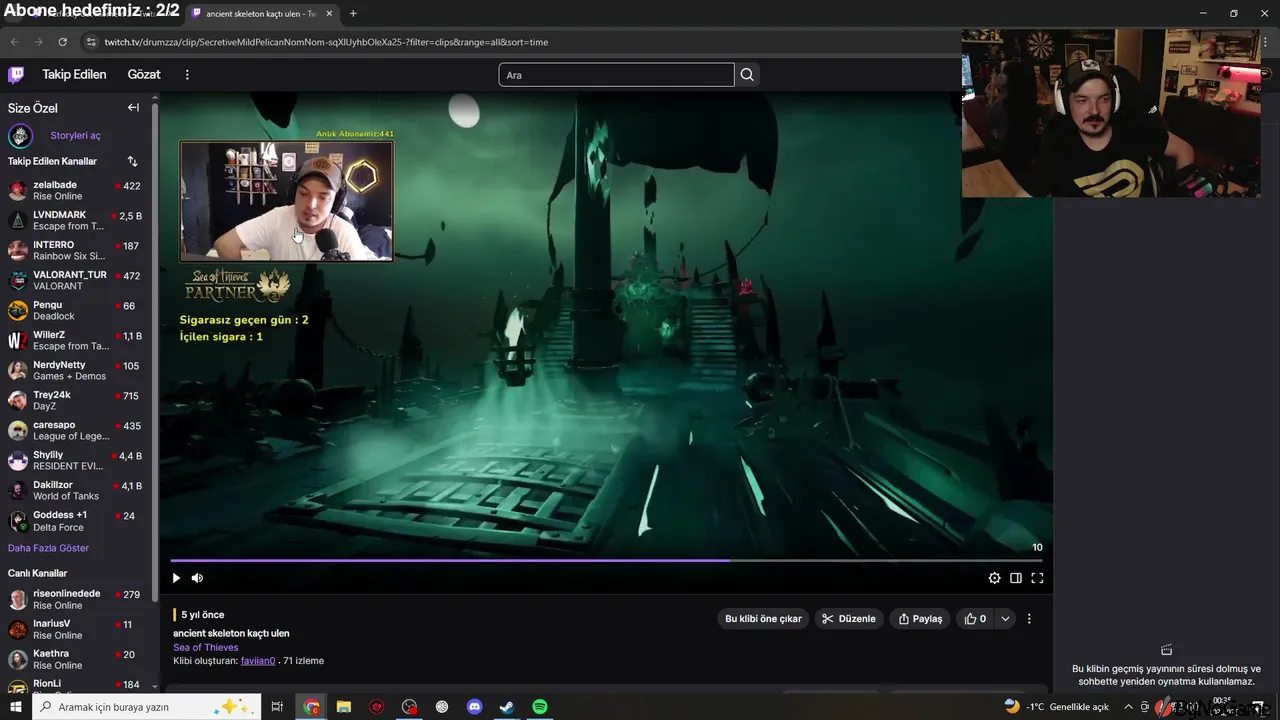This screenshot has width=1280, height=720.
Task: Reload the page in Chrome
Action: [62, 42]
